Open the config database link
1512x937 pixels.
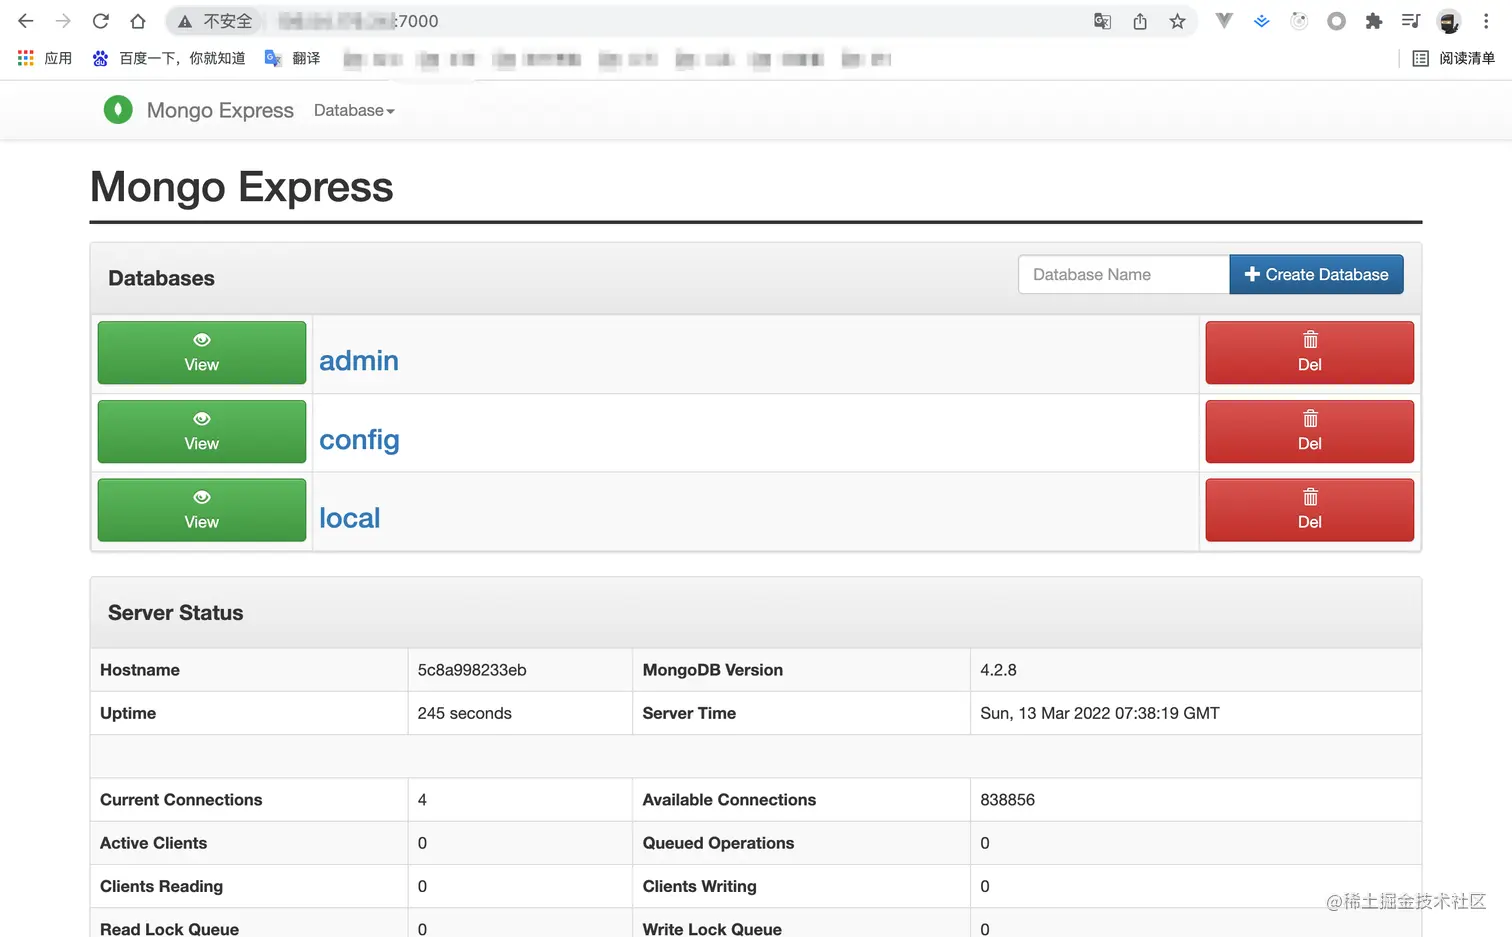click(x=359, y=440)
